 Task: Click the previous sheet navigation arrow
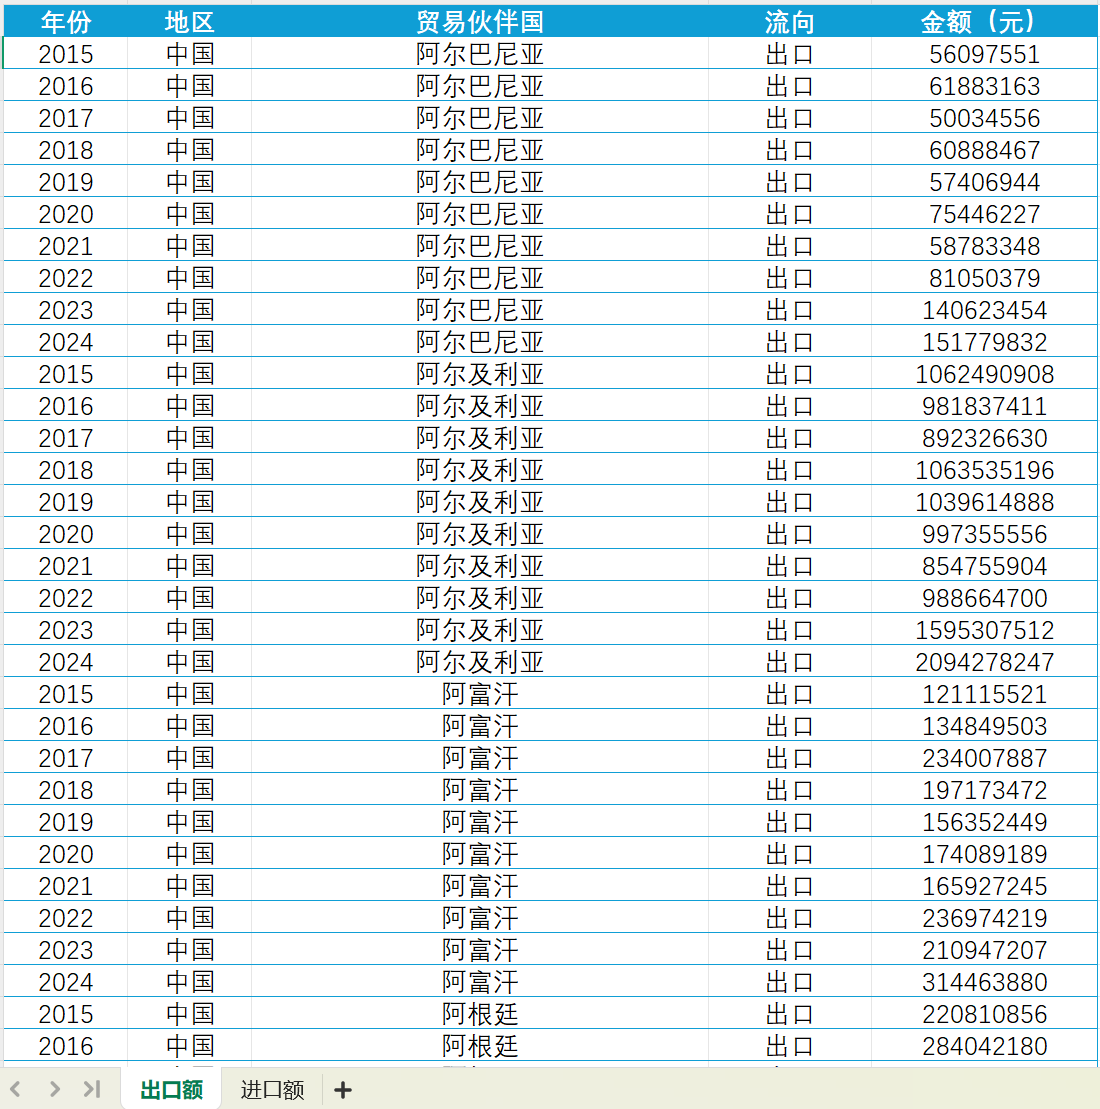point(16,1089)
